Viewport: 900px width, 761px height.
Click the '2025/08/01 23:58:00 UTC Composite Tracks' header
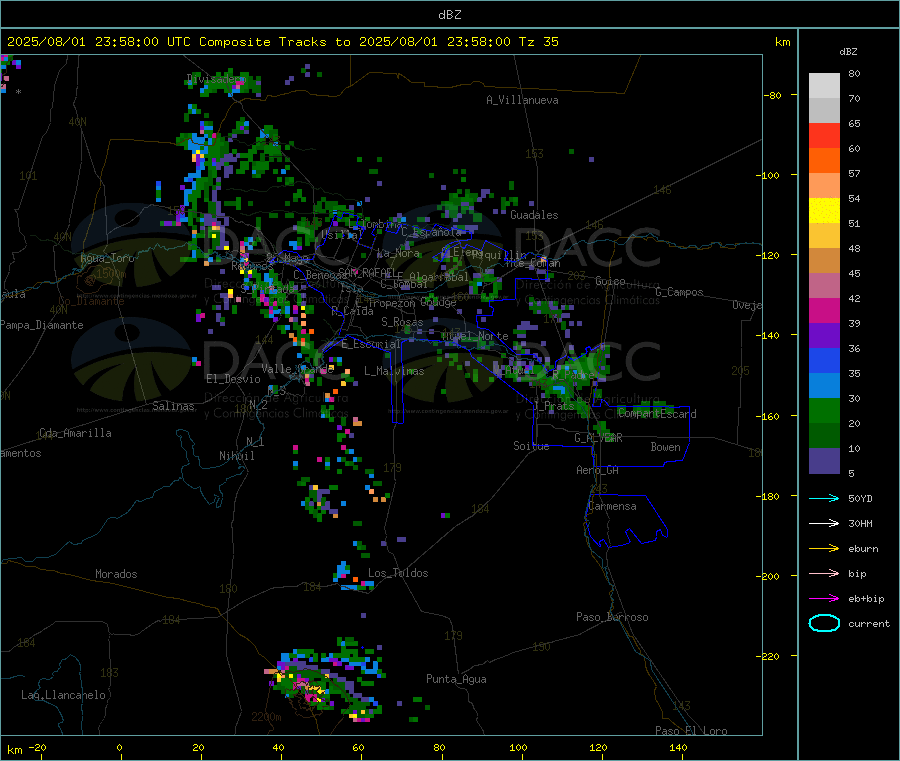click(x=167, y=42)
